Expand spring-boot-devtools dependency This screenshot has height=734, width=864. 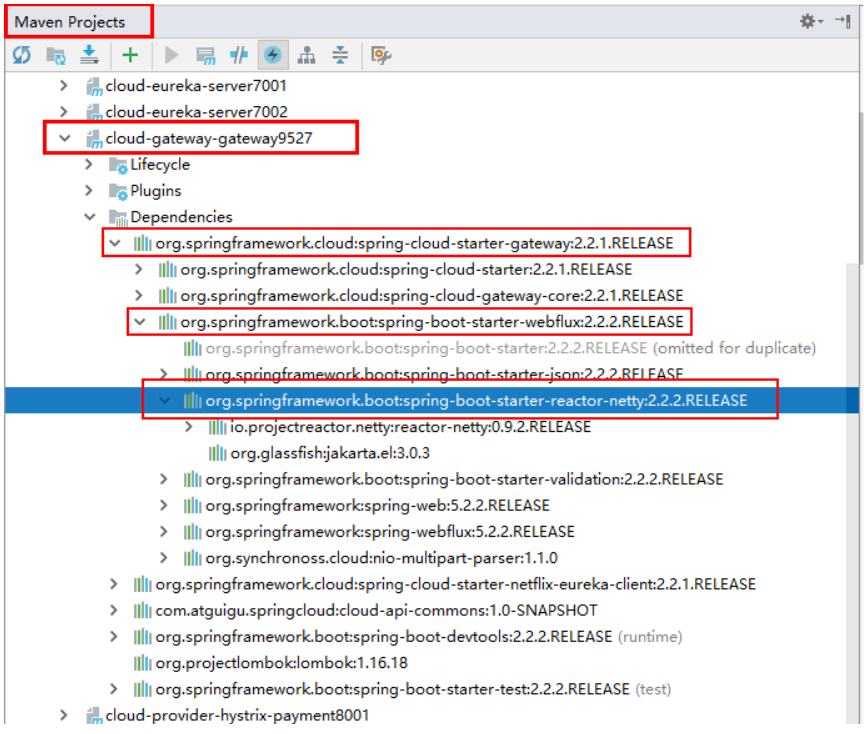pyautogui.click(x=114, y=637)
